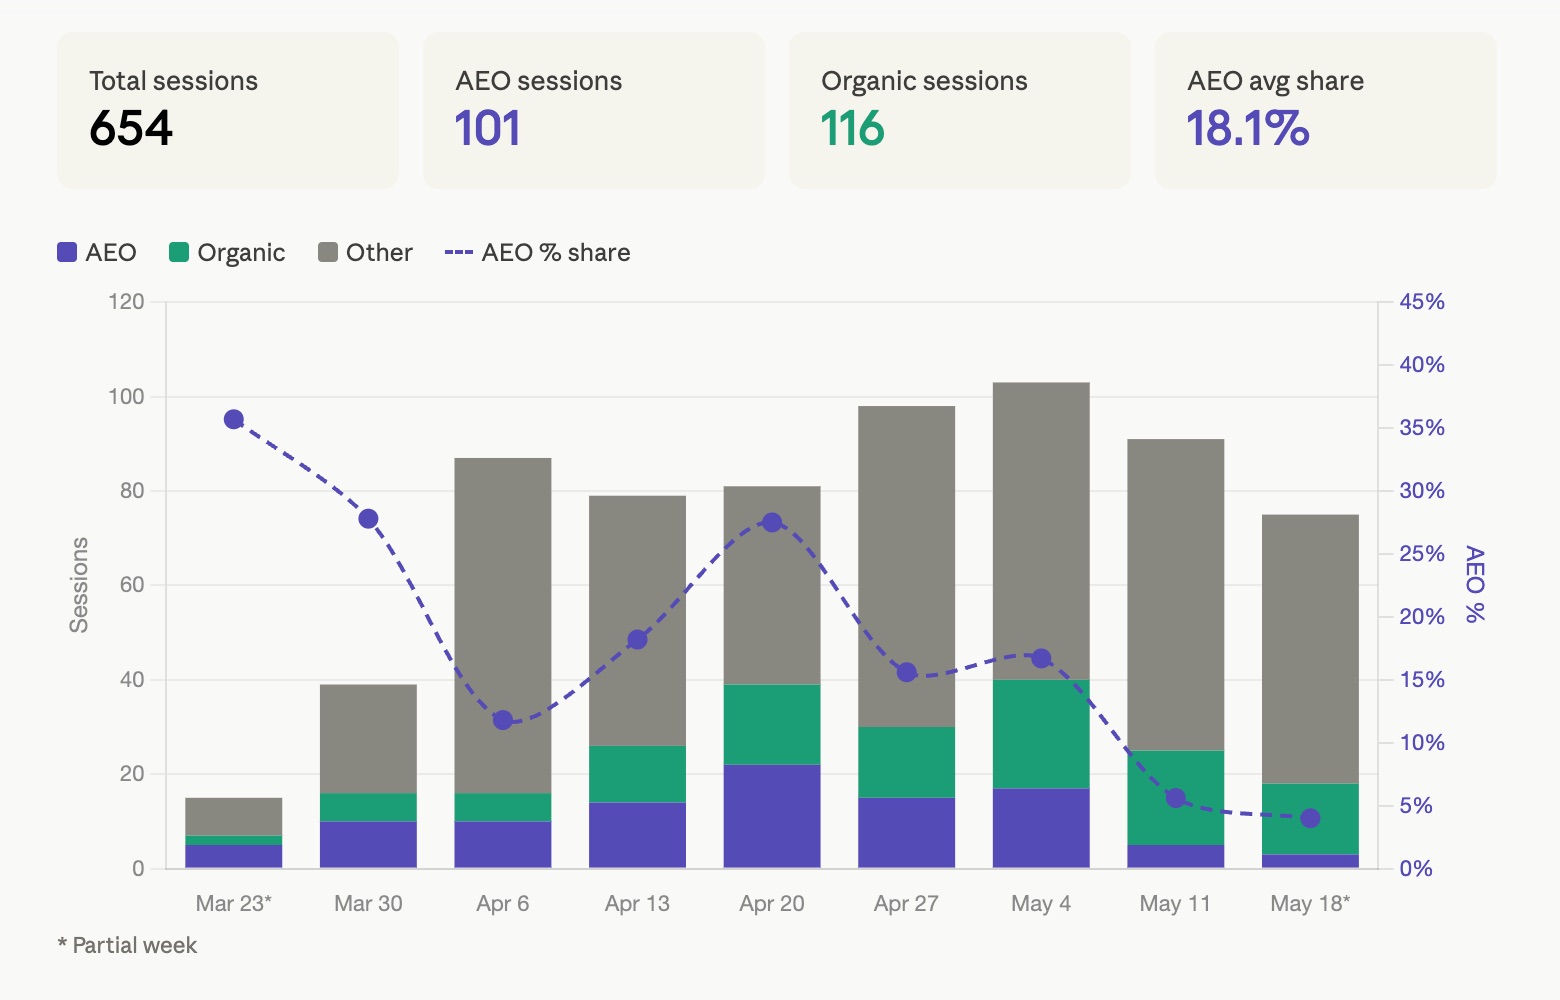Image resolution: width=1560 pixels, height=1000 pixels.
Task: Click the 'Mar 23*' axis label
Action: point(234,903)
